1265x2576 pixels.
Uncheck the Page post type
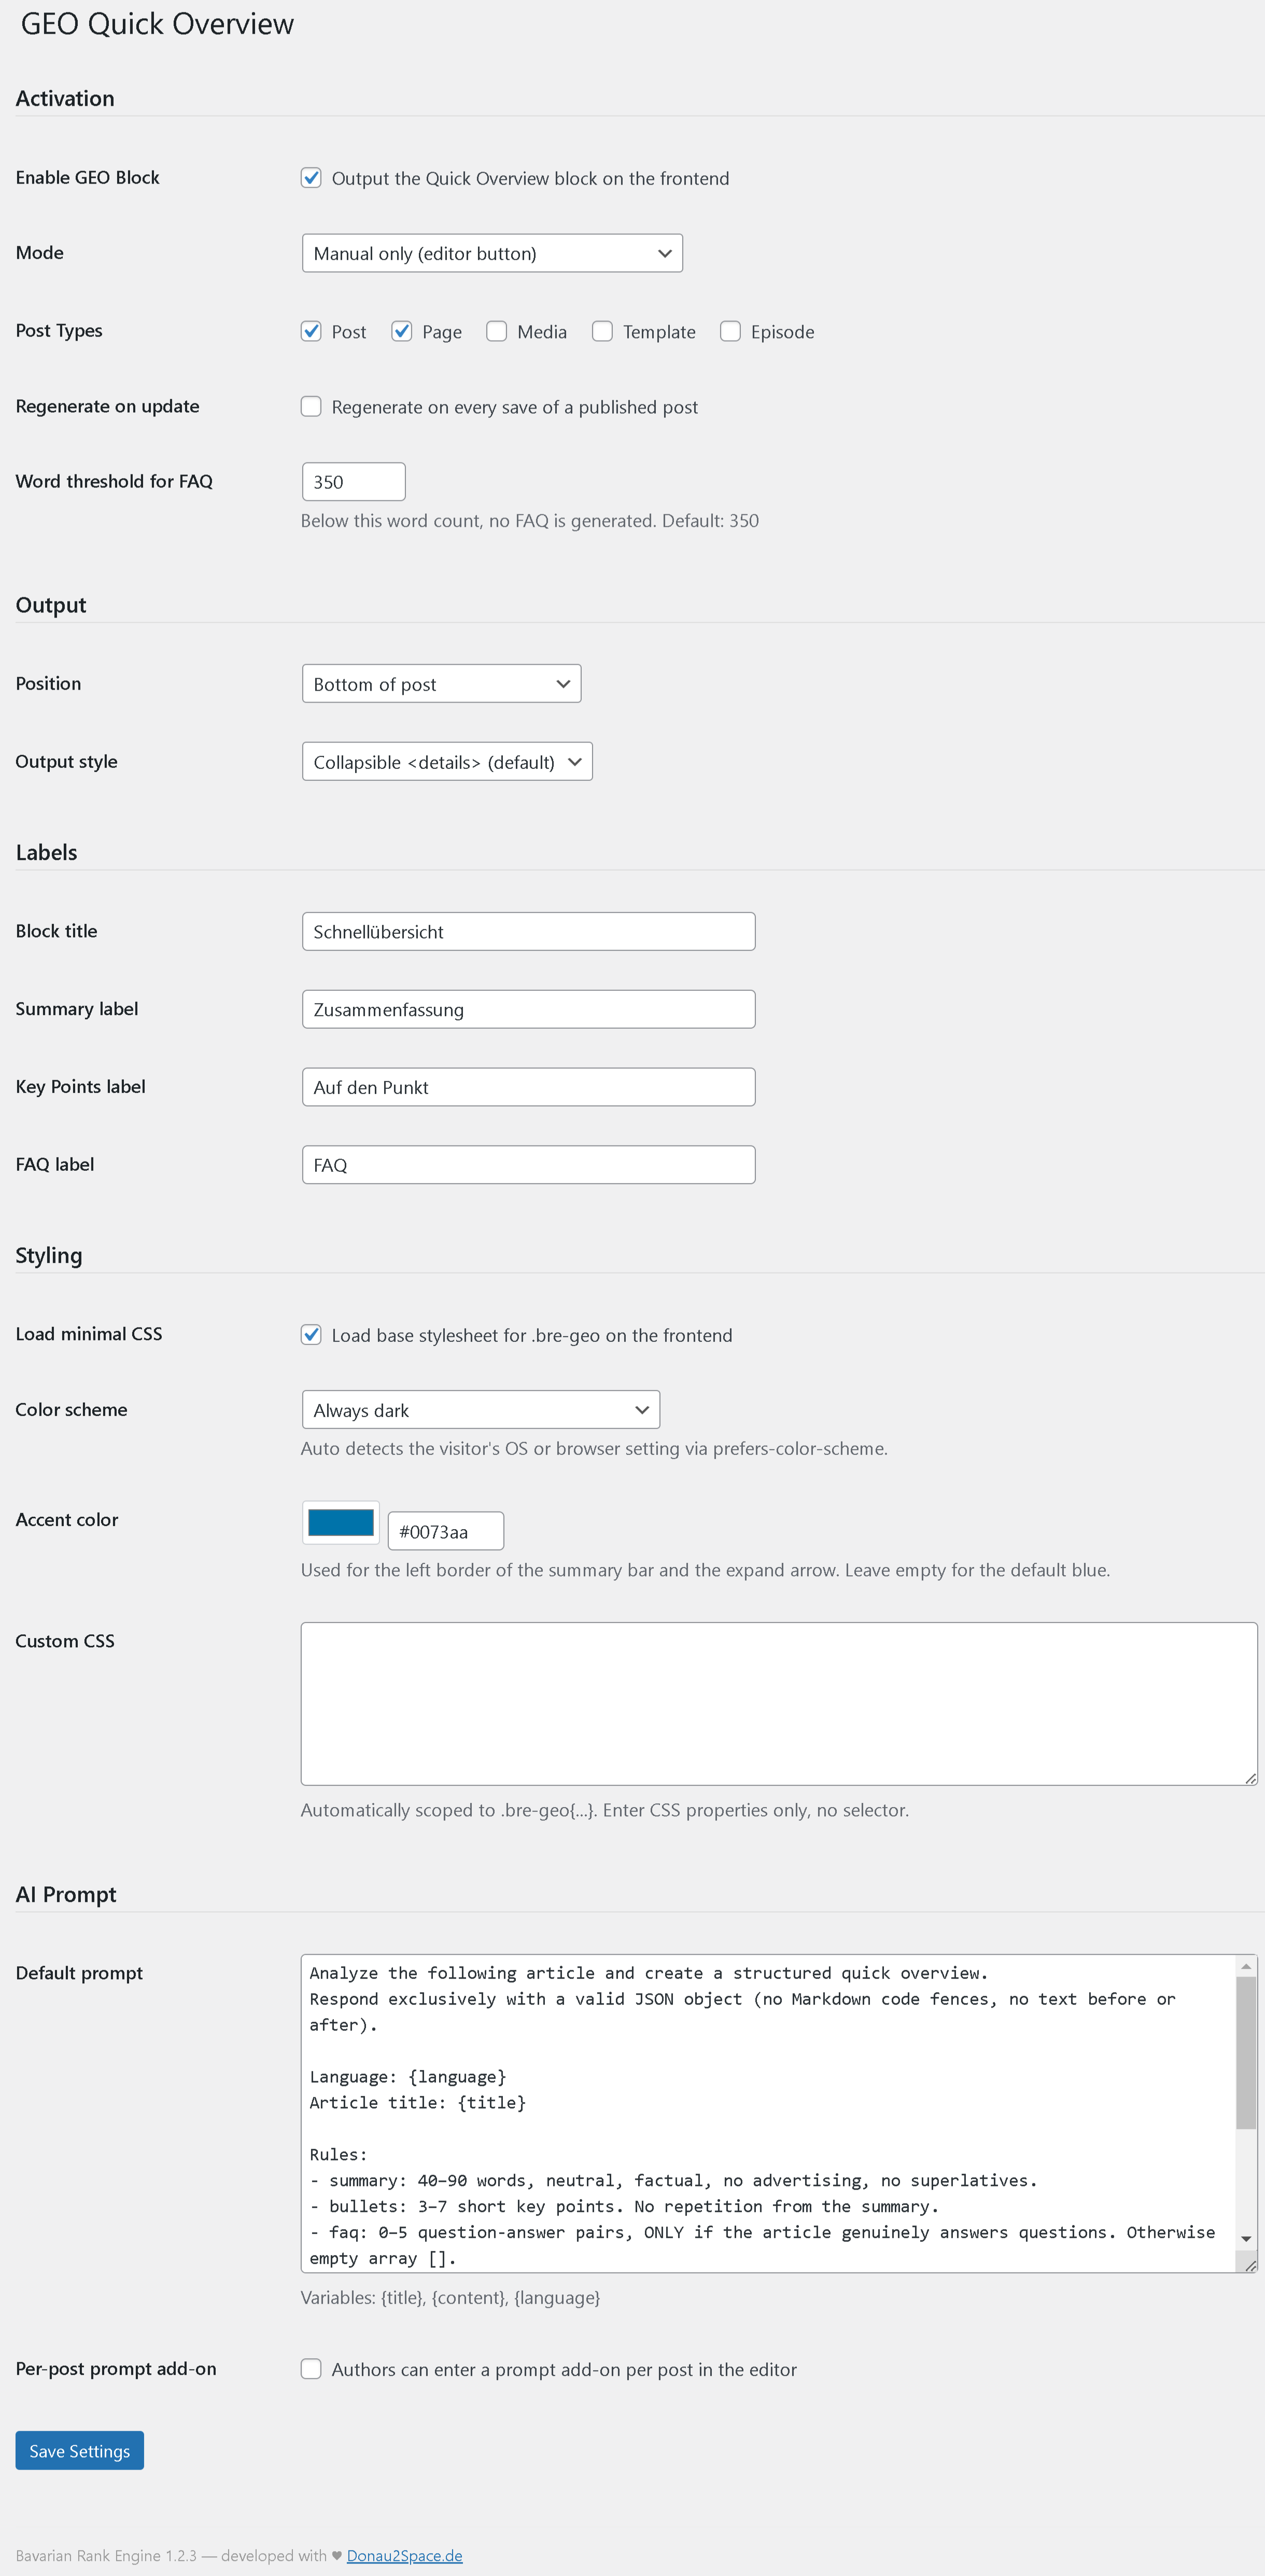tap(402, 331)
